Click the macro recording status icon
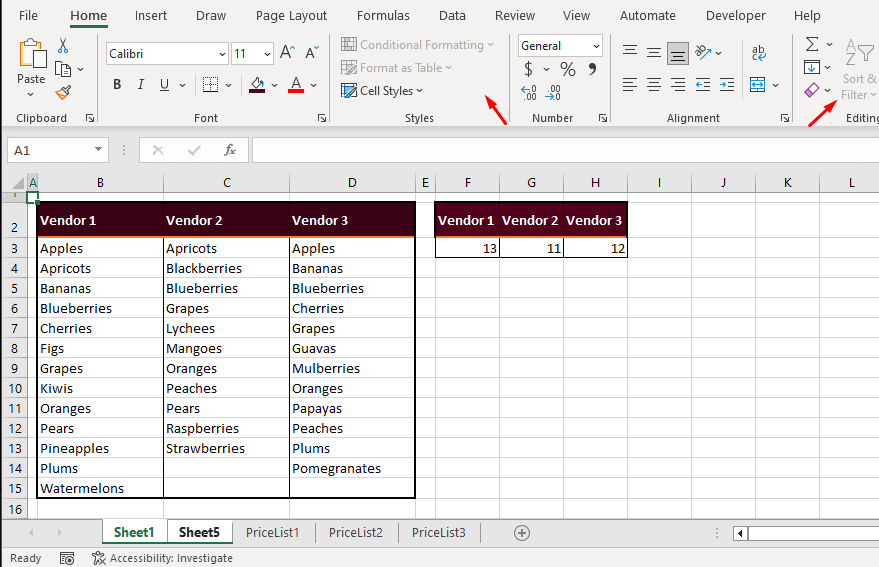879x567 pixels. click(x=67, y=559)
